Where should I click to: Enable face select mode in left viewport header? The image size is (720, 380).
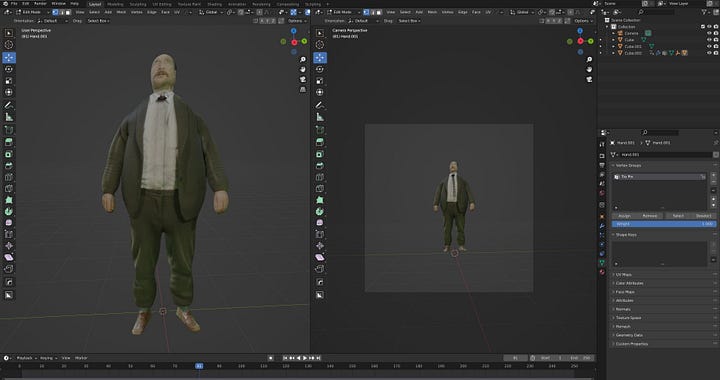(x=68, y=12)
